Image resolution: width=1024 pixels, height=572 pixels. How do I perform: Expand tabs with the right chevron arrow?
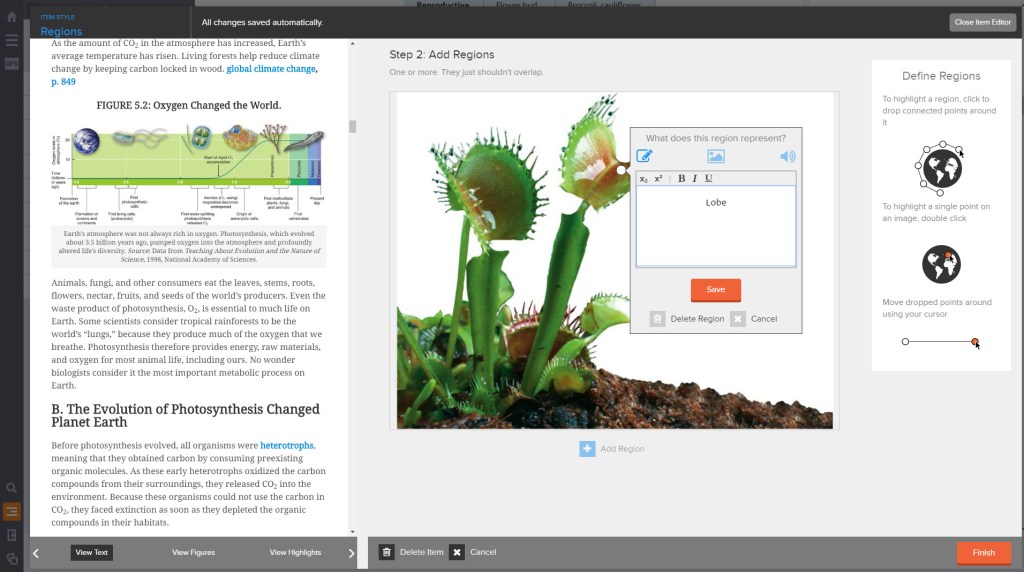point(351,553)
